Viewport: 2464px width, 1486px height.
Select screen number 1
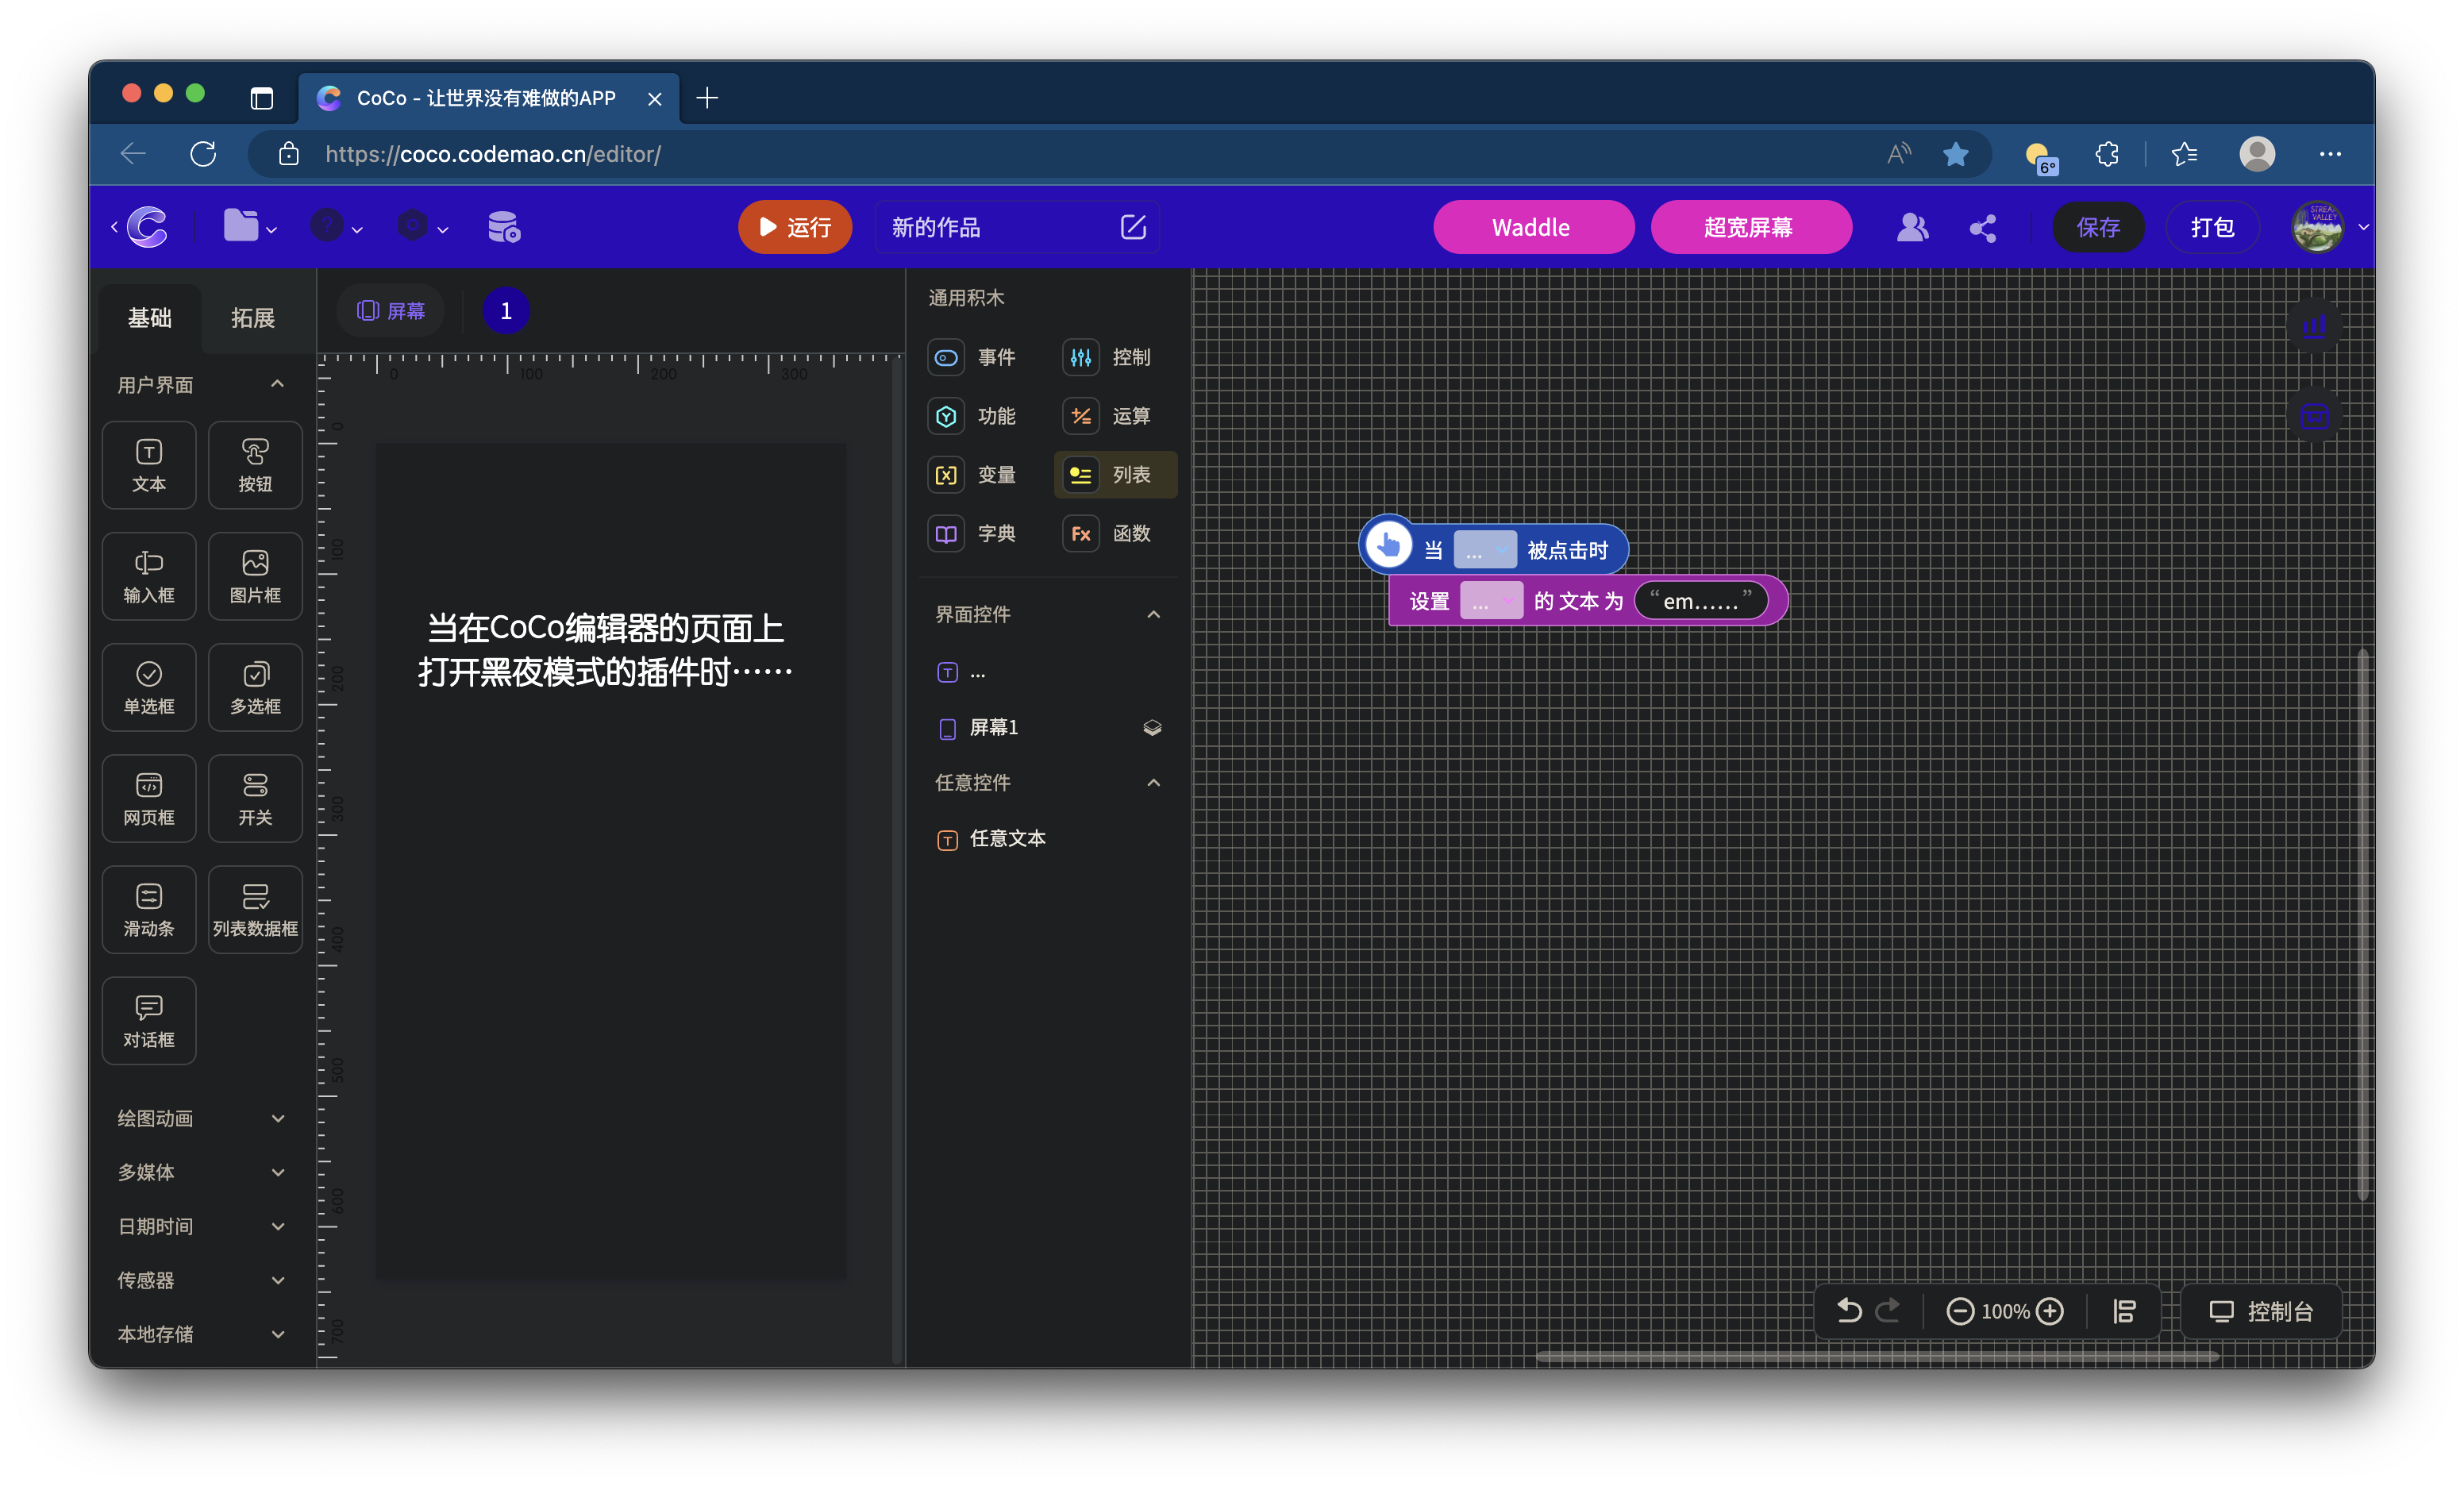(506, 311)
